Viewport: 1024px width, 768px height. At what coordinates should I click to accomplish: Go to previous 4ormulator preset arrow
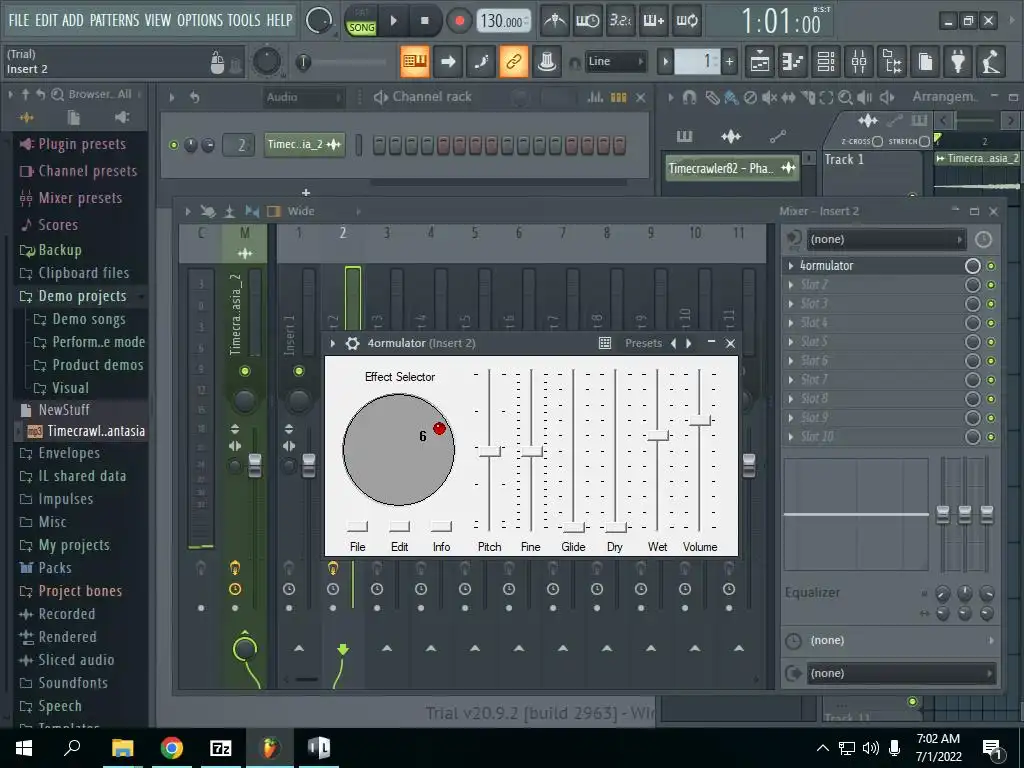(673, 344)
